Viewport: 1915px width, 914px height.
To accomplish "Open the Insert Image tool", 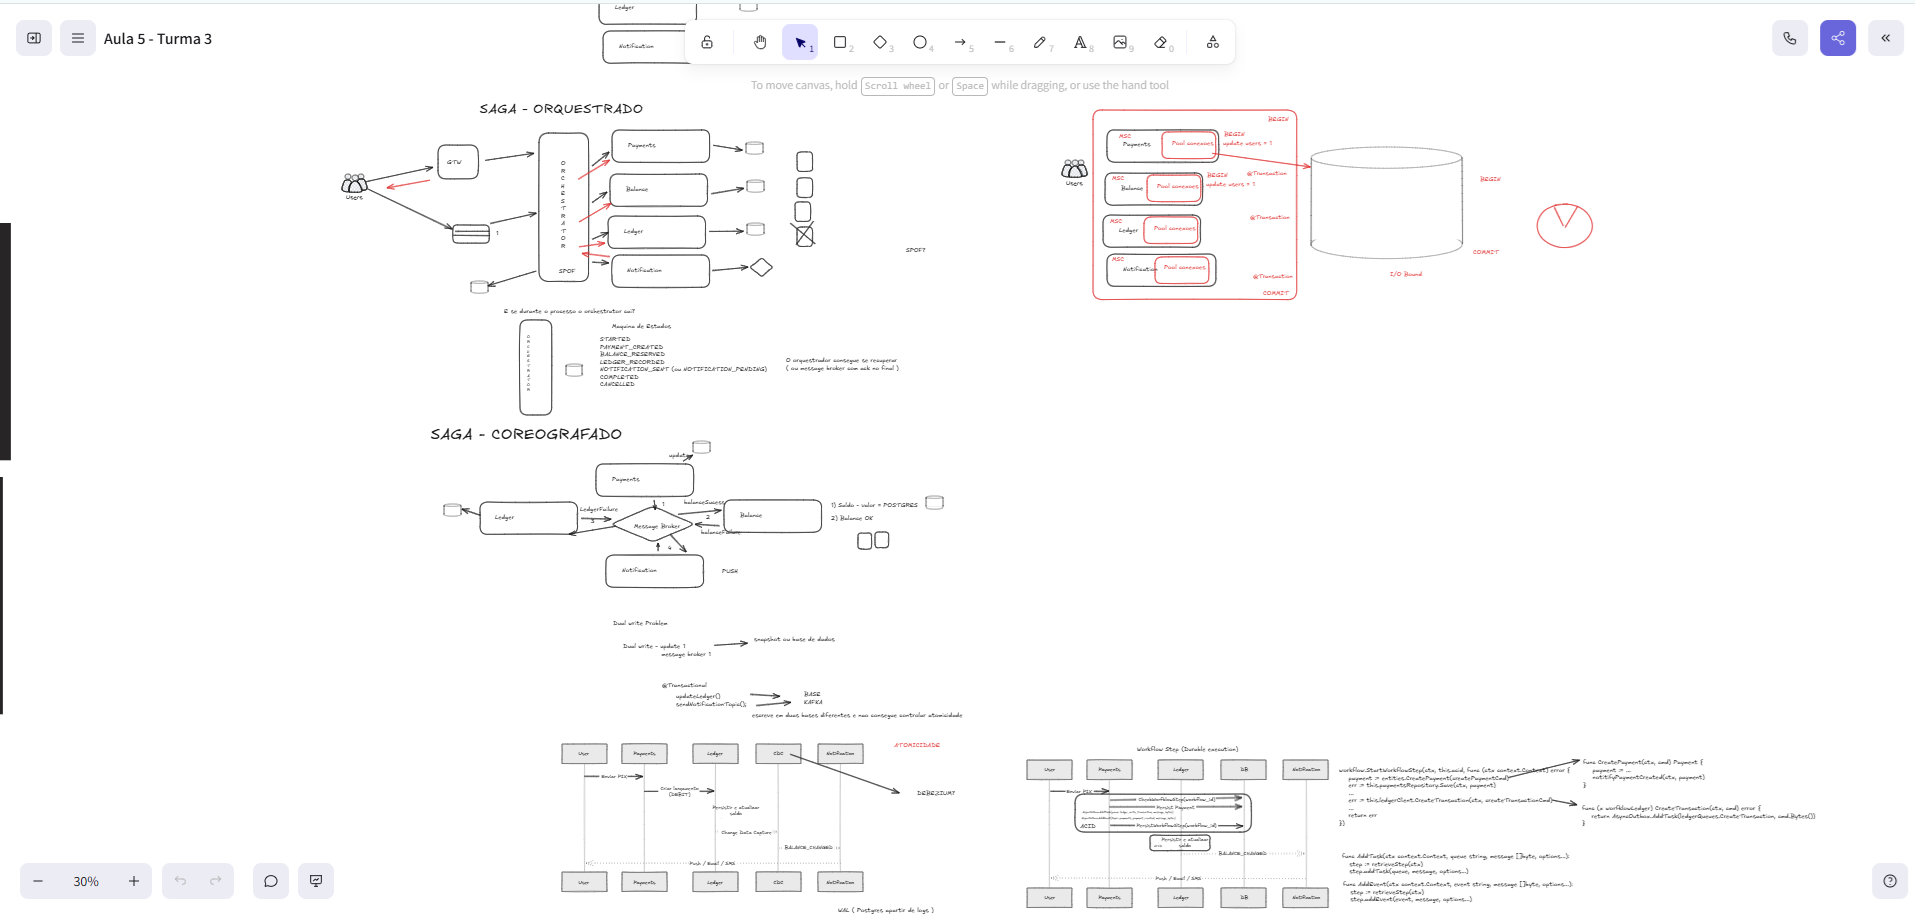I will (1121, 42).
